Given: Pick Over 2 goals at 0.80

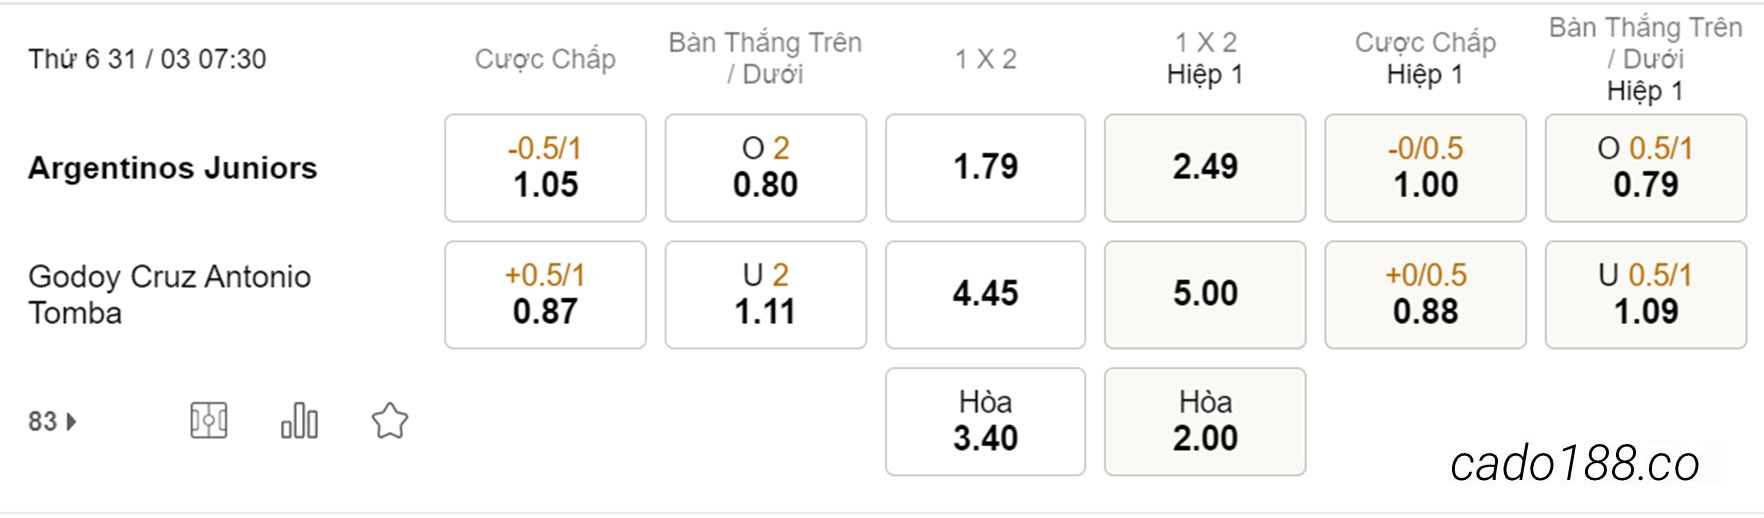Looking at the screenshot, I should coord(766,168).
